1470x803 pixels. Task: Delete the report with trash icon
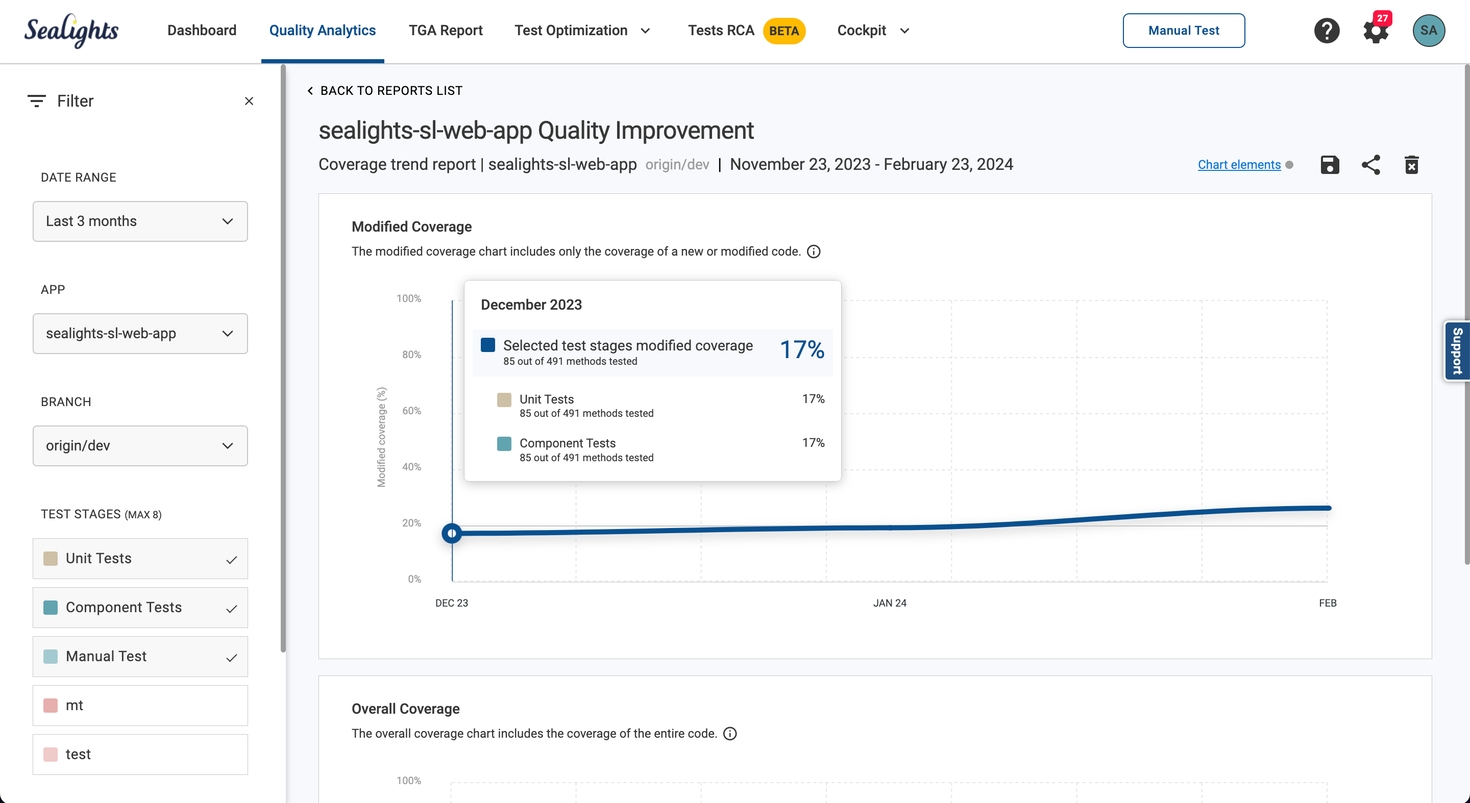[x=1411, y=165]
